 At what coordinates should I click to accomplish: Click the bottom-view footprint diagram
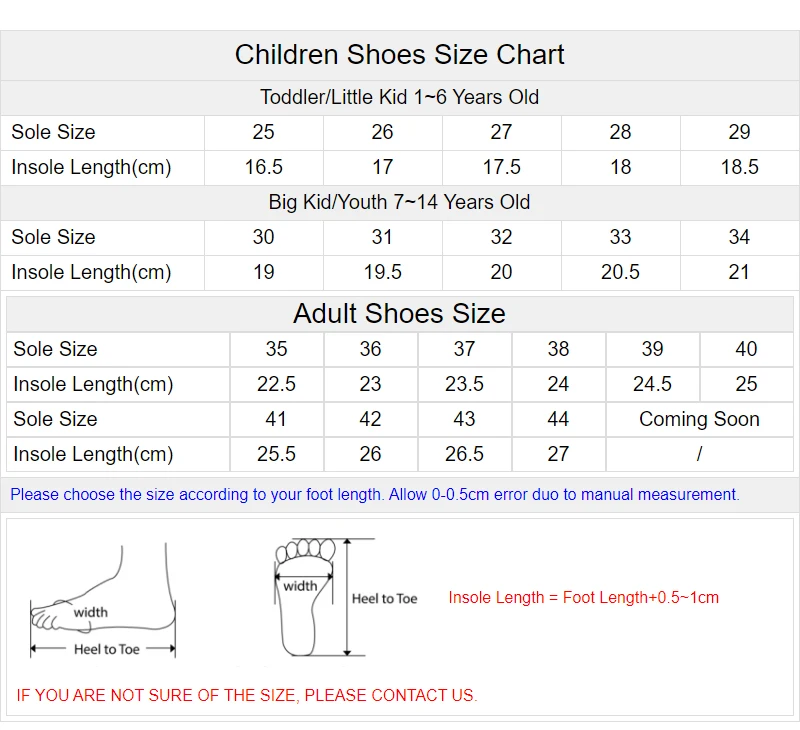305,596
